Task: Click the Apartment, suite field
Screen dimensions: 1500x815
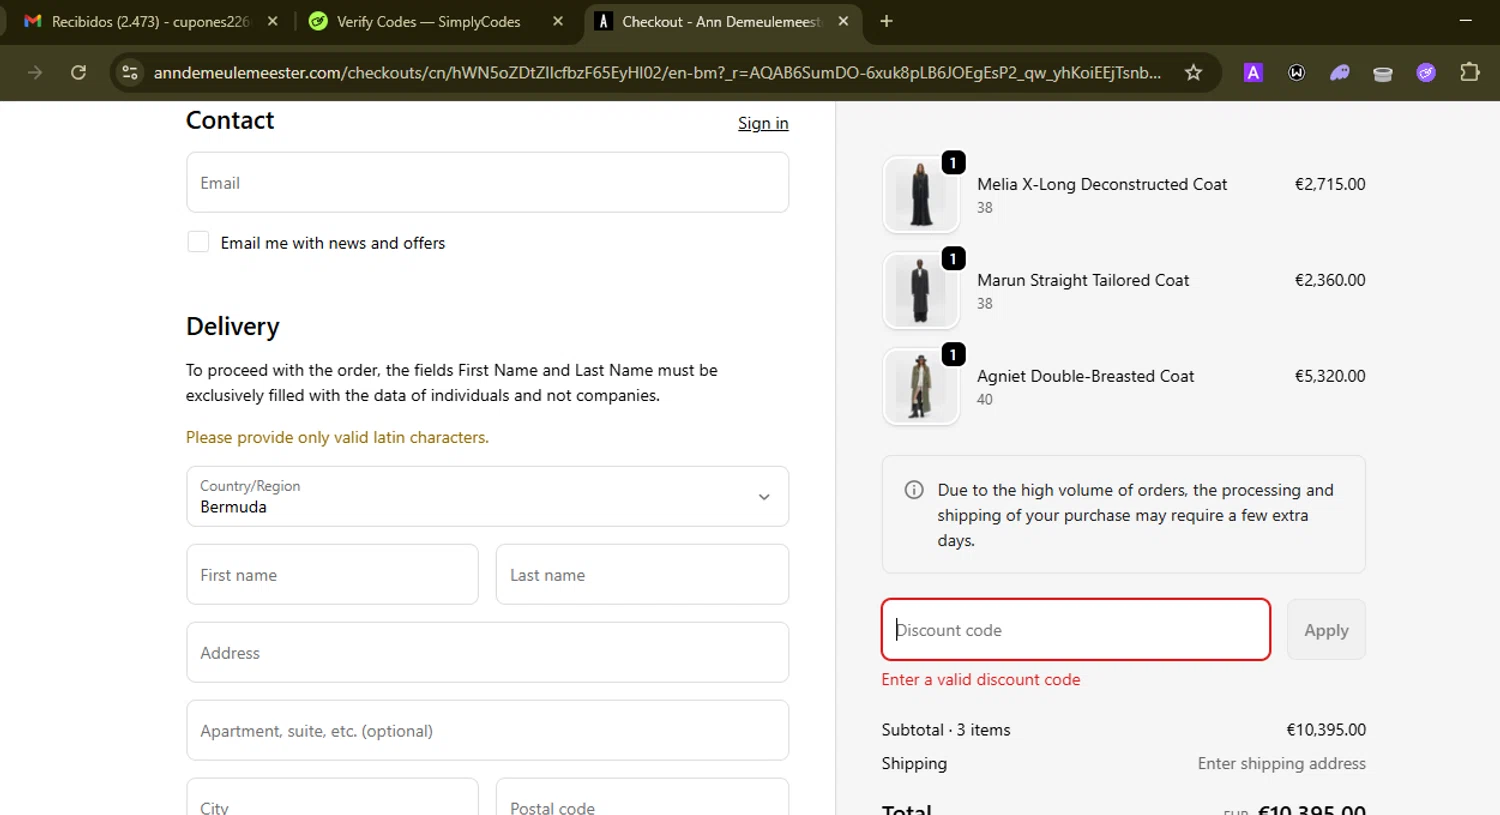Action: click(487, 730)
